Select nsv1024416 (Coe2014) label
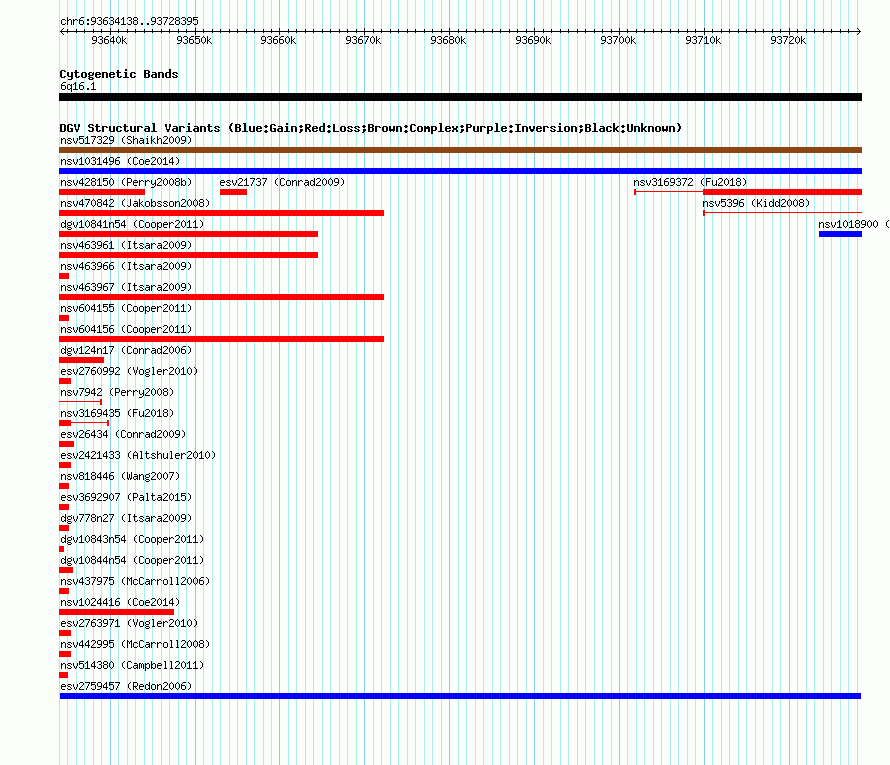This screenshot has width=890, height=765. (120, 602)
